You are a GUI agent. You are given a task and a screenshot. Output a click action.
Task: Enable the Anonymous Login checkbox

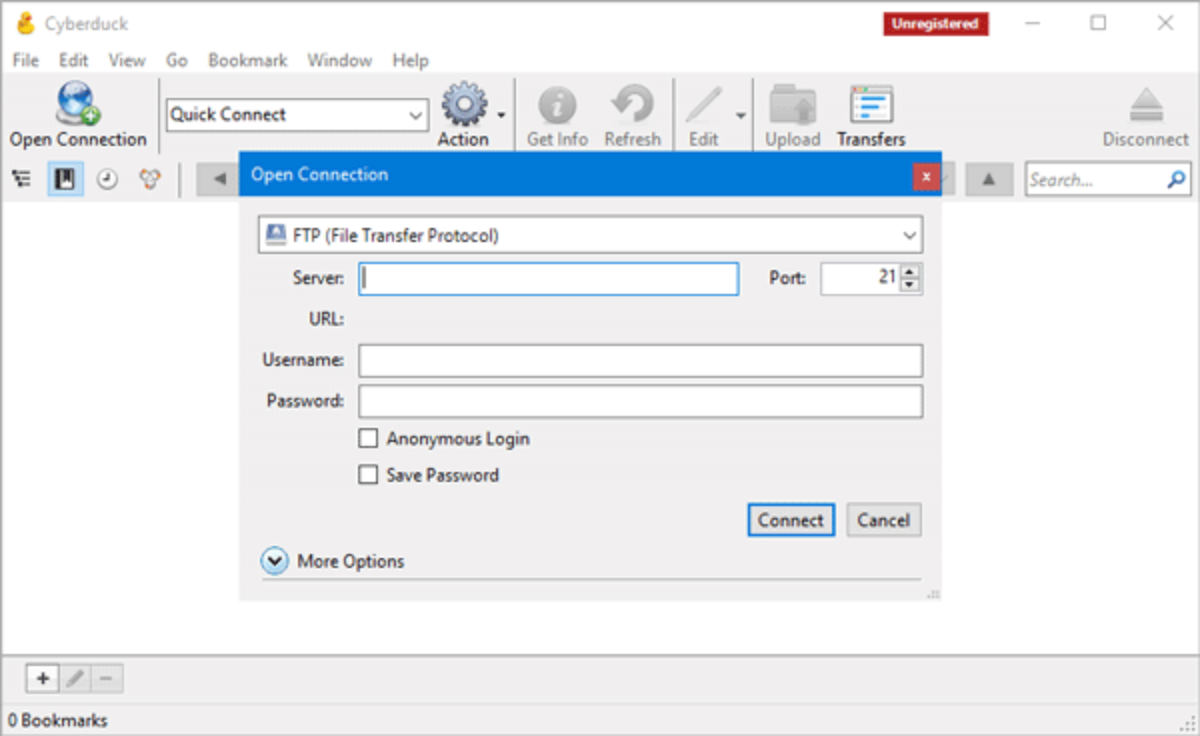(368, 438)
